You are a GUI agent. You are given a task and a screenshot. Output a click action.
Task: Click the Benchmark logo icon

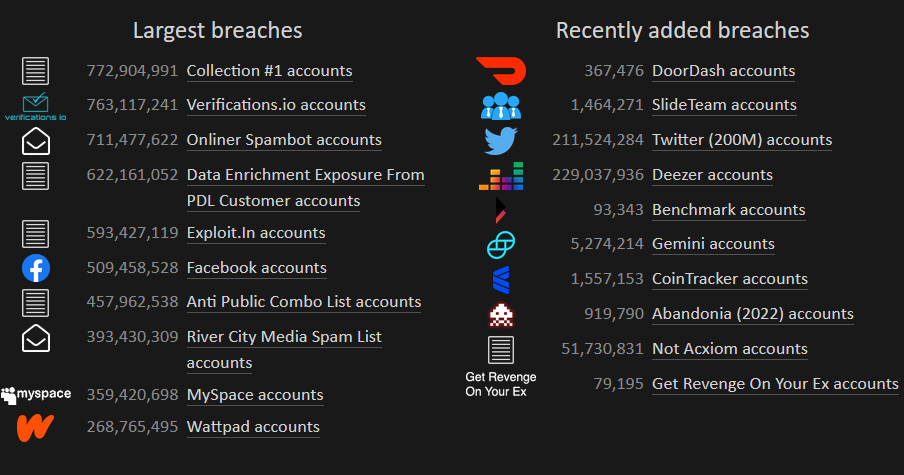coord(500,210)
